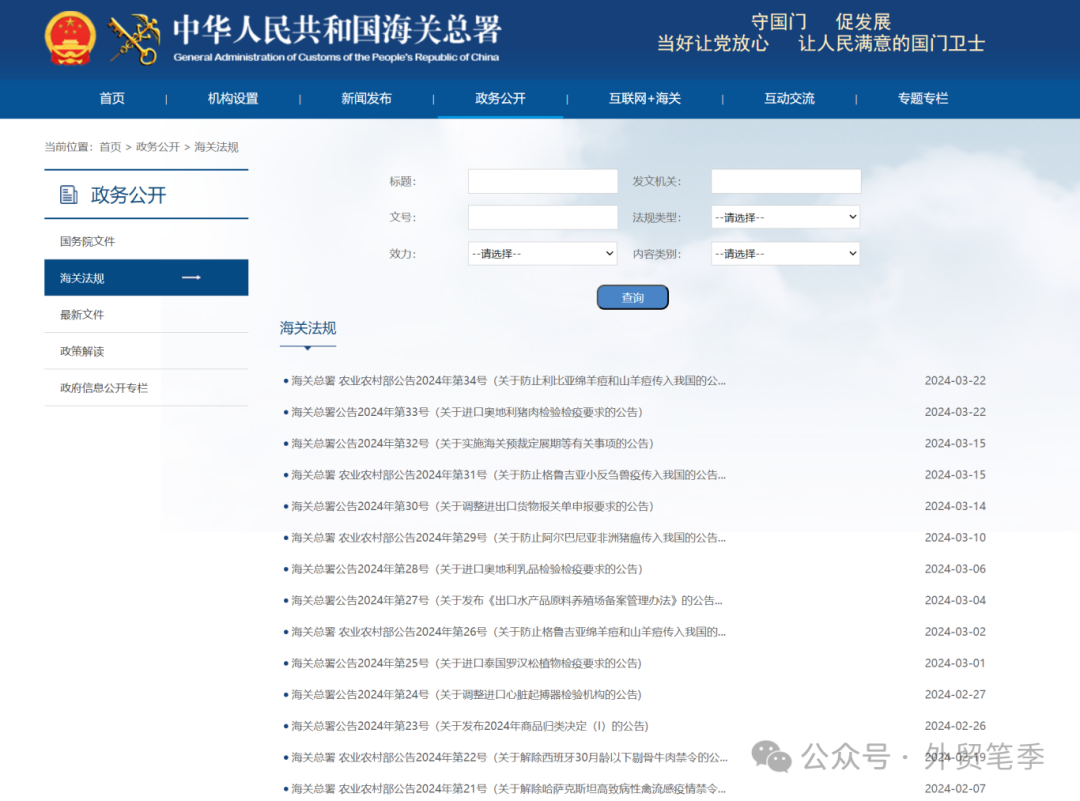
Task: Open announcement 2024年第27号 on aquatic farms
Action: pyautogui.click(x=506, y=601)
